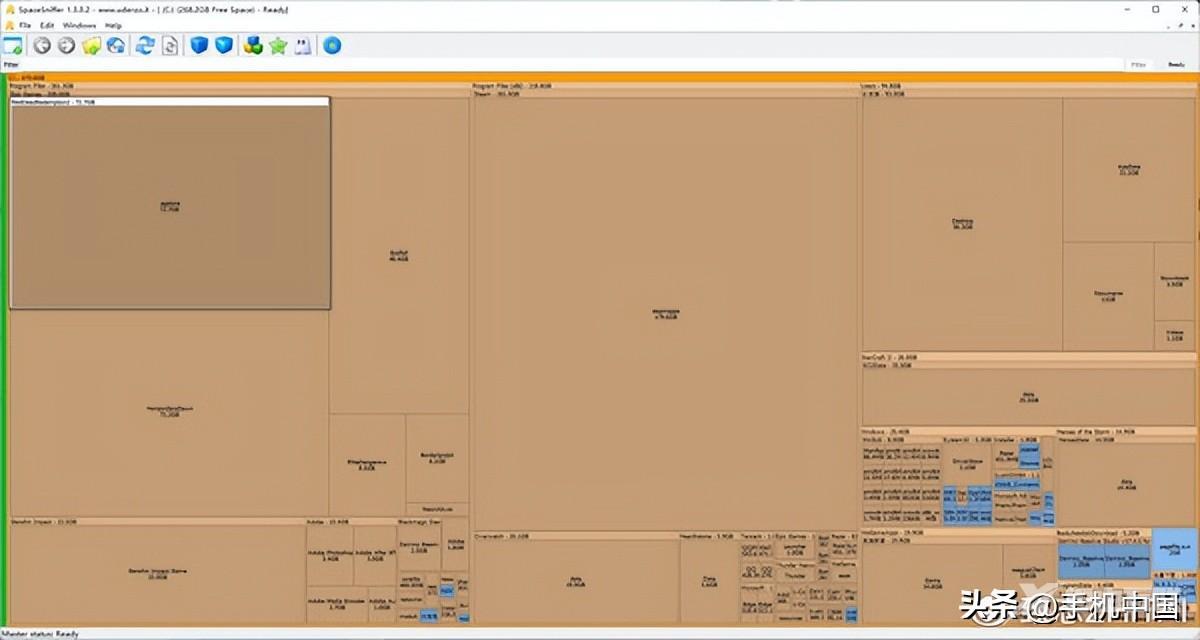Open the File menu

click(25, 24)
